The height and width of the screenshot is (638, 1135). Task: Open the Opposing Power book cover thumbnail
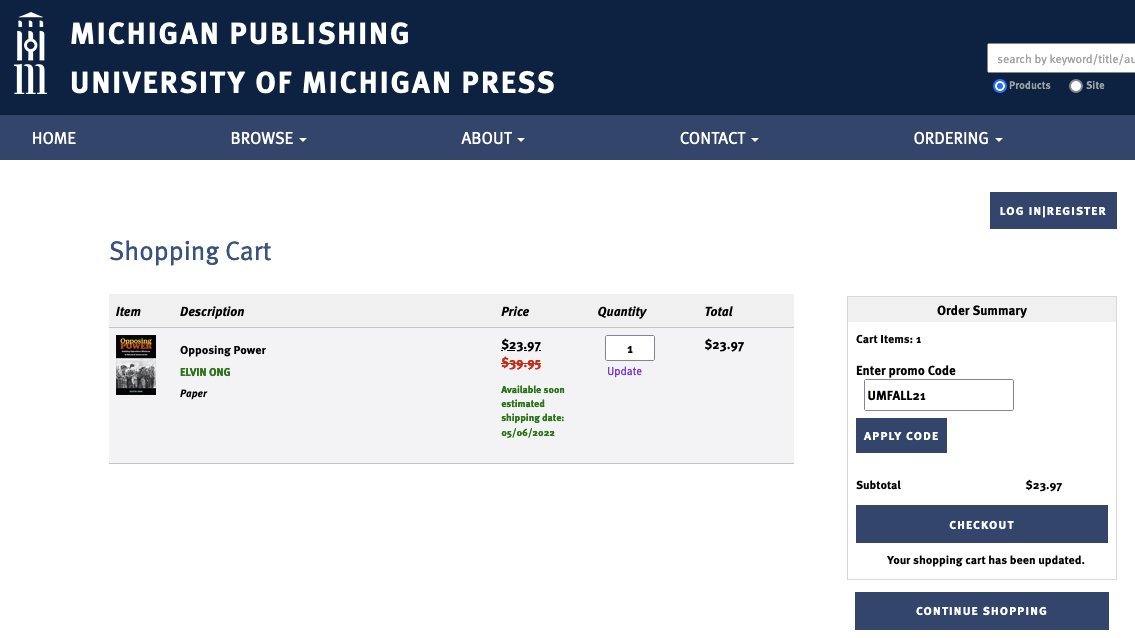click(136, 364)
